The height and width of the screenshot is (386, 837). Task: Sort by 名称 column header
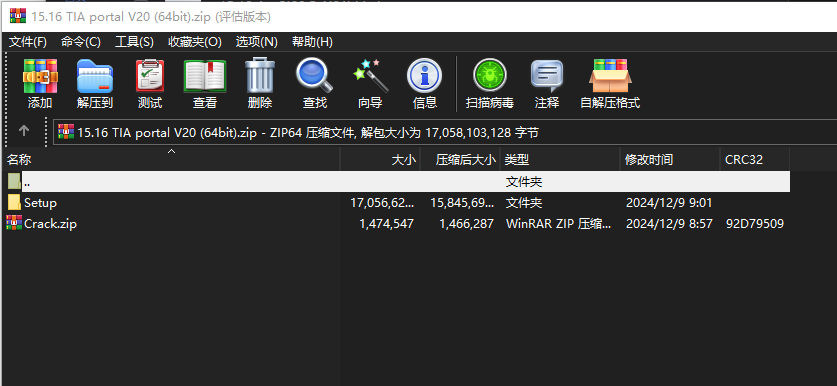171,159
